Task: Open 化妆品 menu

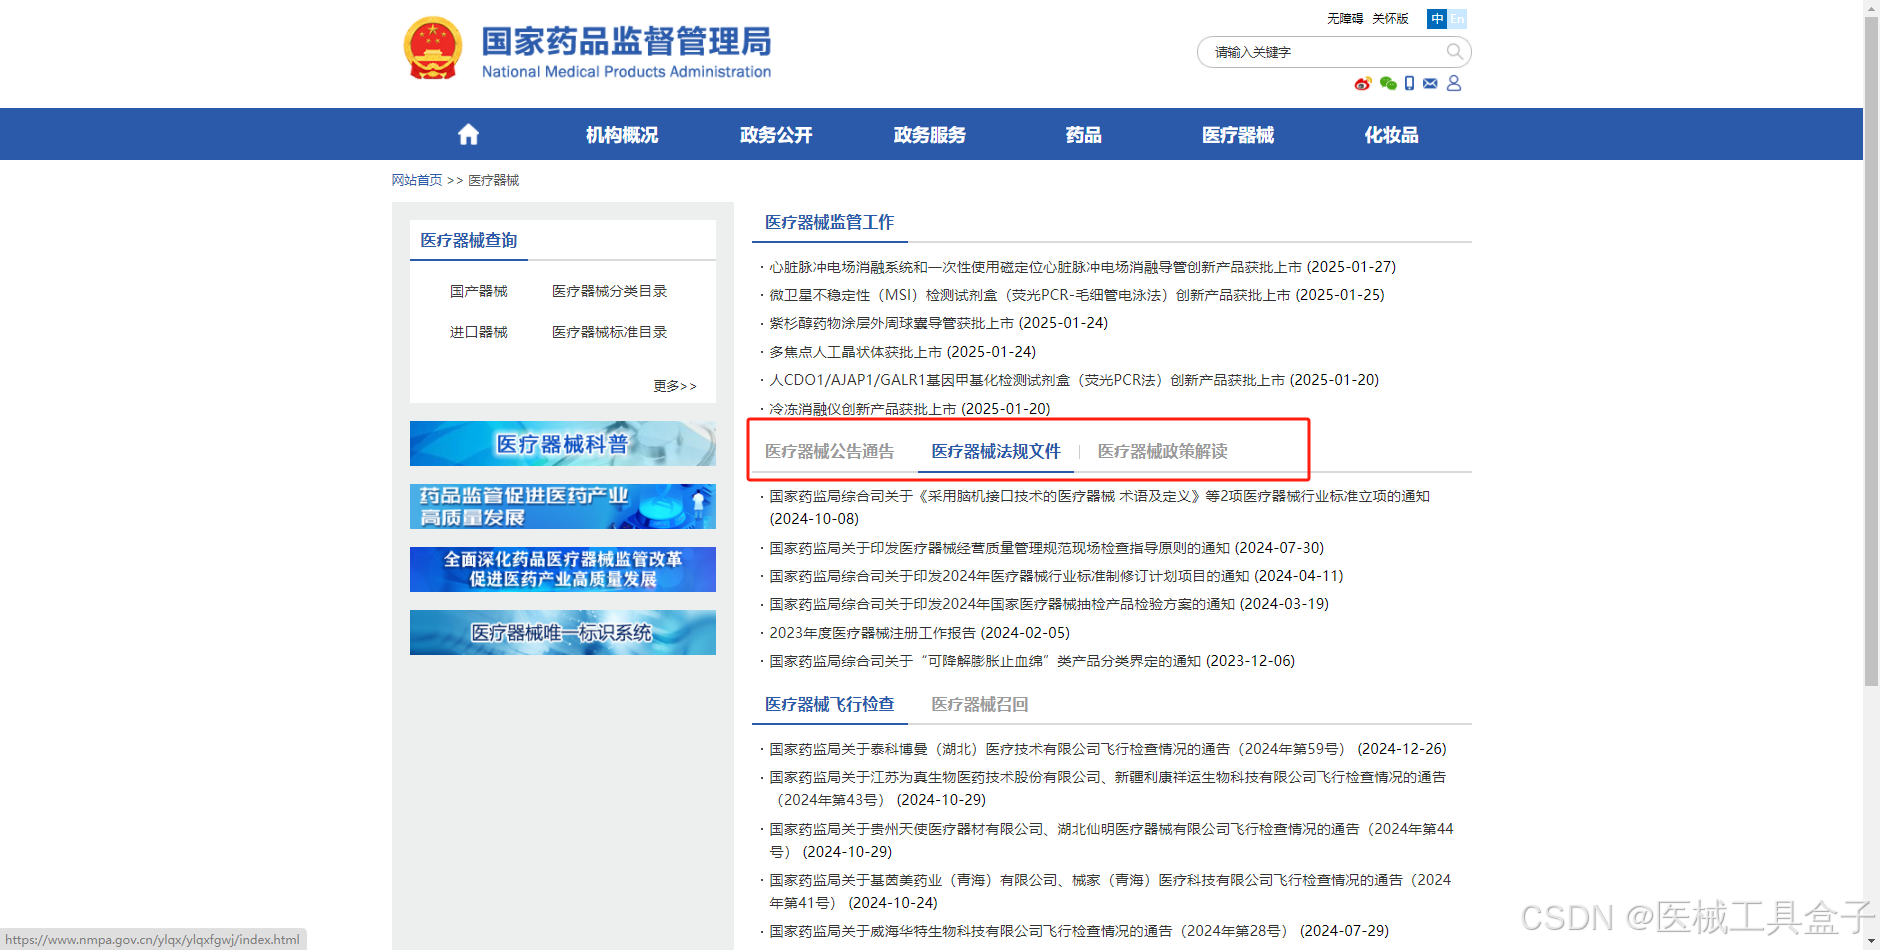Action: tap(1392, 135)
